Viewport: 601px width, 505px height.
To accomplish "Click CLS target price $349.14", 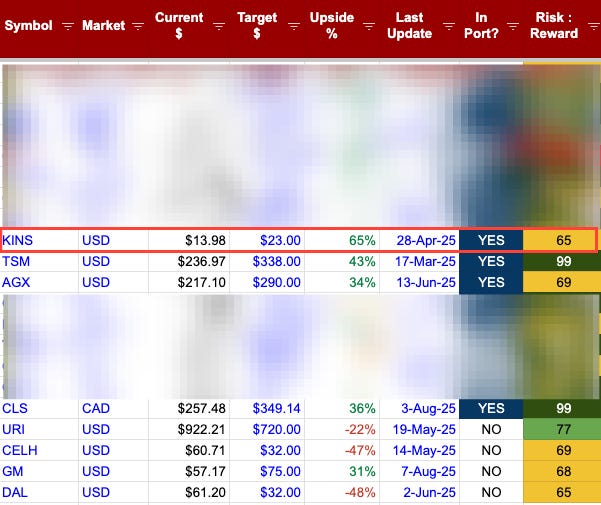I will (267, 408).
